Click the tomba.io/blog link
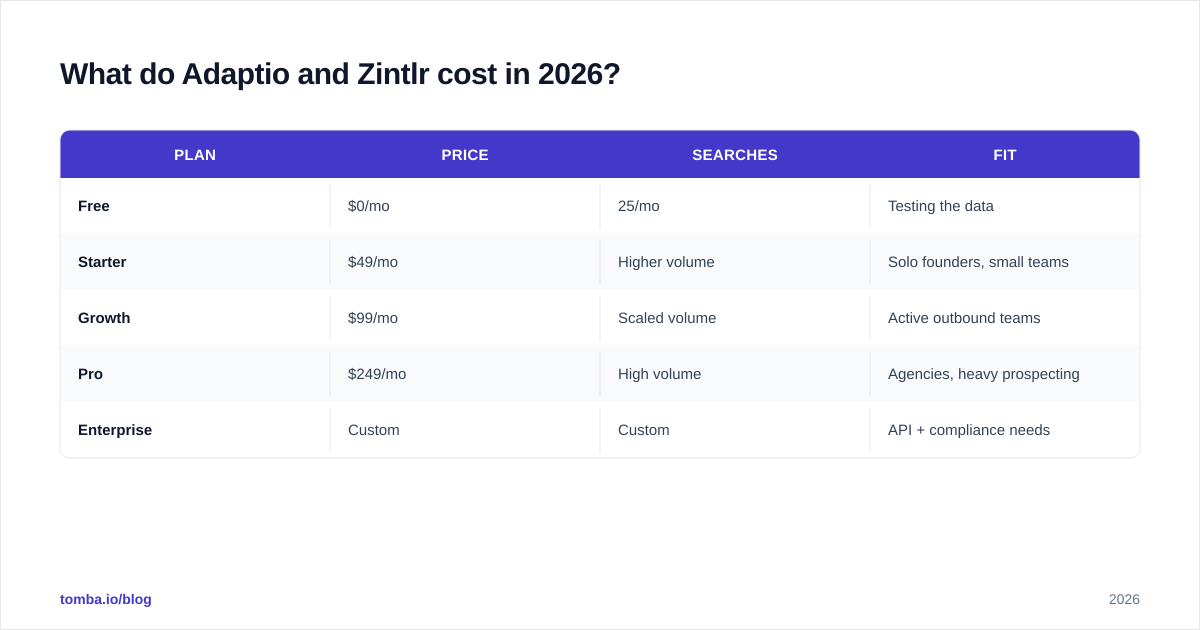Screen dimensions: 1200x630 pos(106,599)
